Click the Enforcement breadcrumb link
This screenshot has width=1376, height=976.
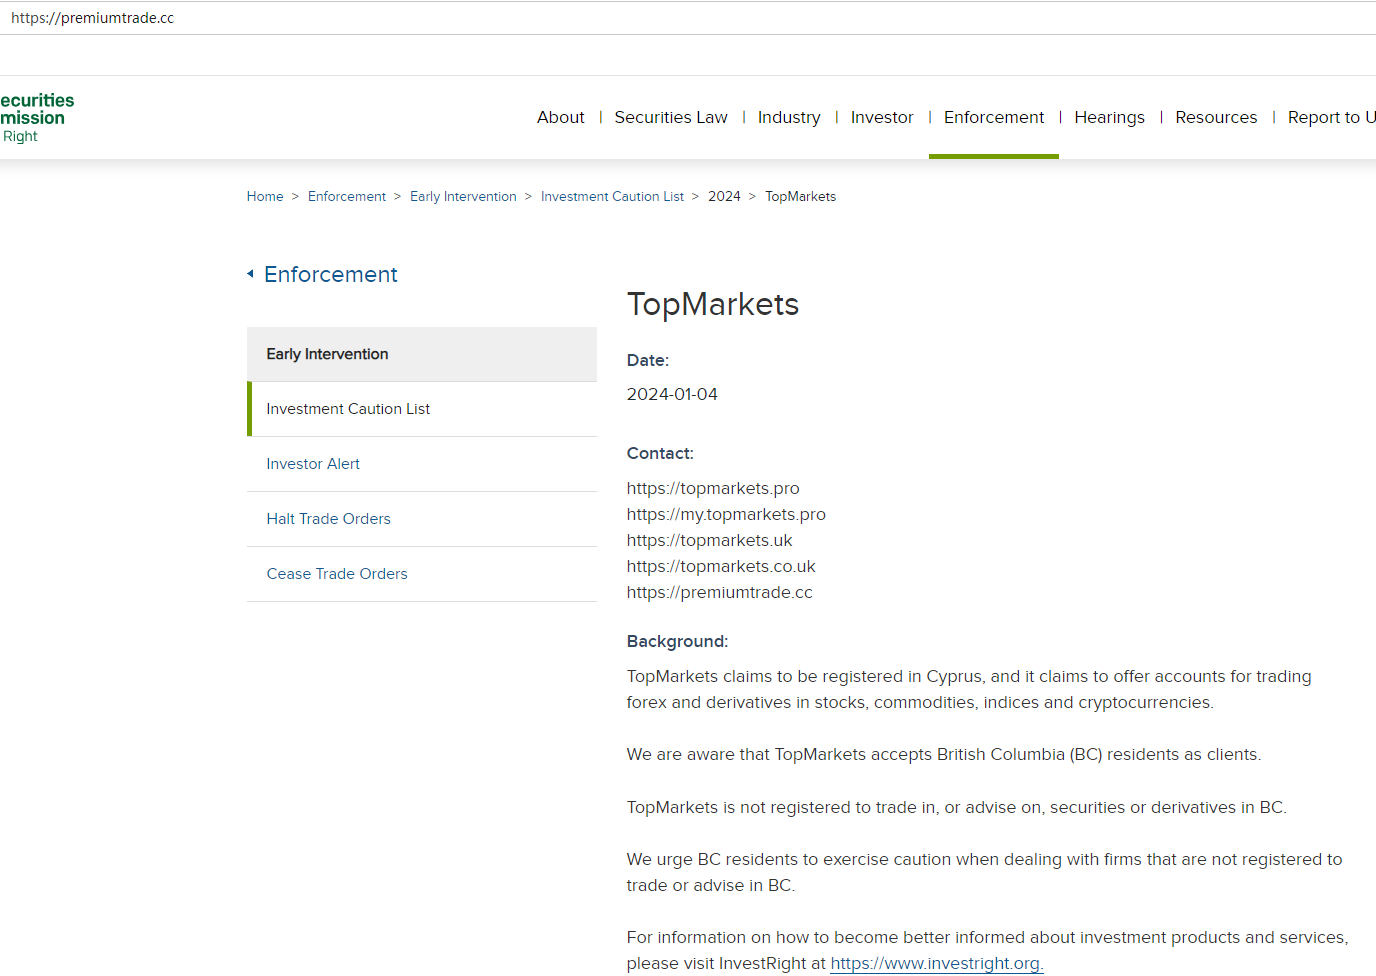[x=347, y=196]
